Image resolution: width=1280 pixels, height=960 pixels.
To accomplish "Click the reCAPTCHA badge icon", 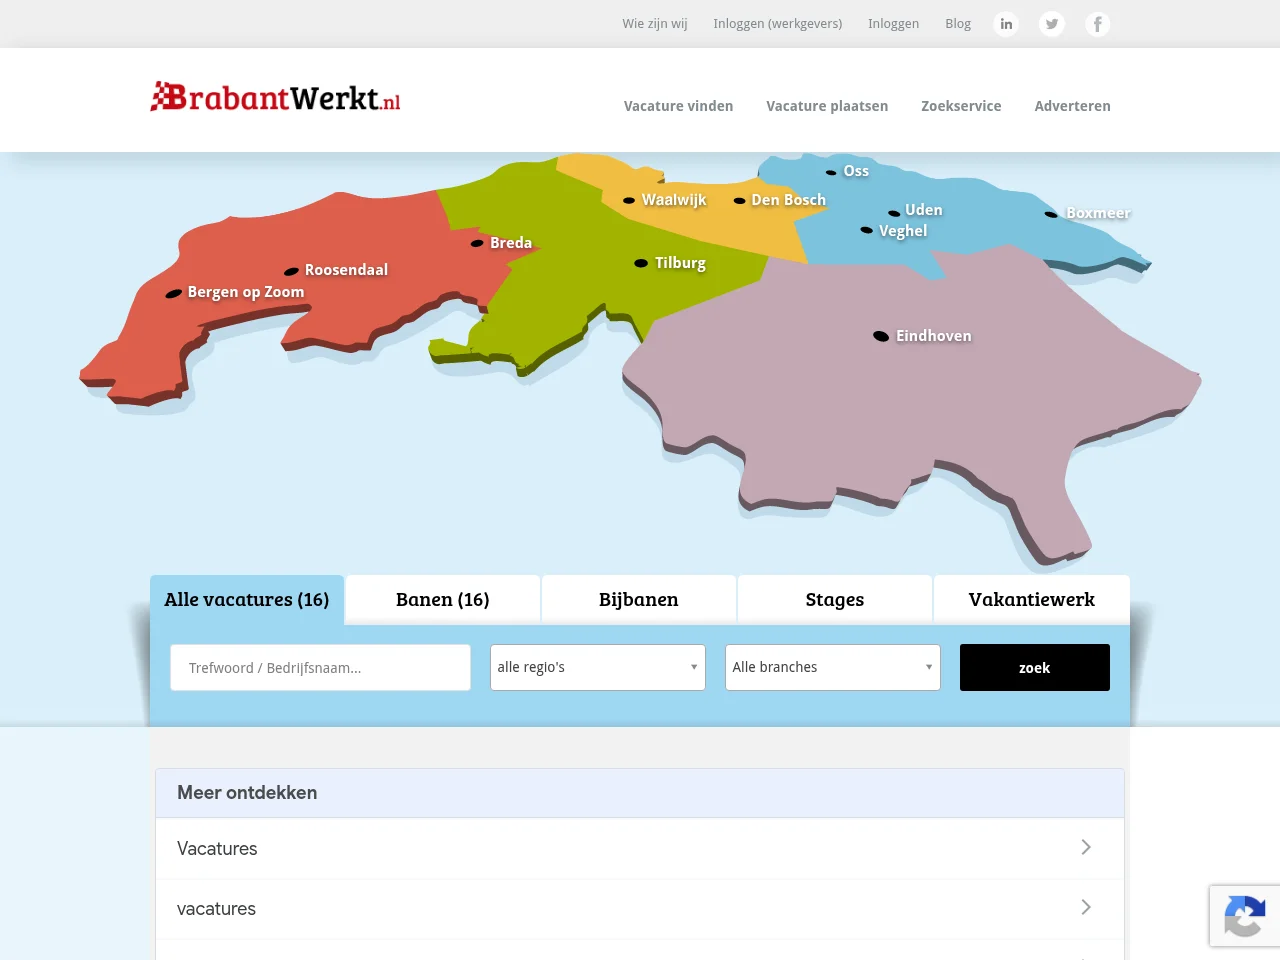I will coord(1245,916).
